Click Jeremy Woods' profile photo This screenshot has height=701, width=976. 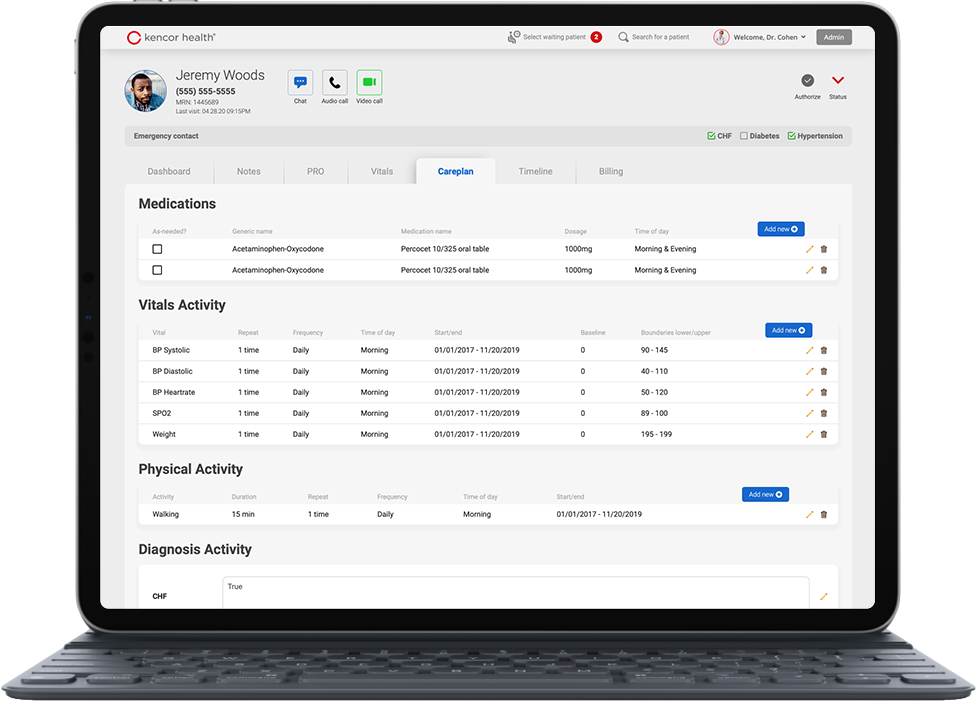146,91
